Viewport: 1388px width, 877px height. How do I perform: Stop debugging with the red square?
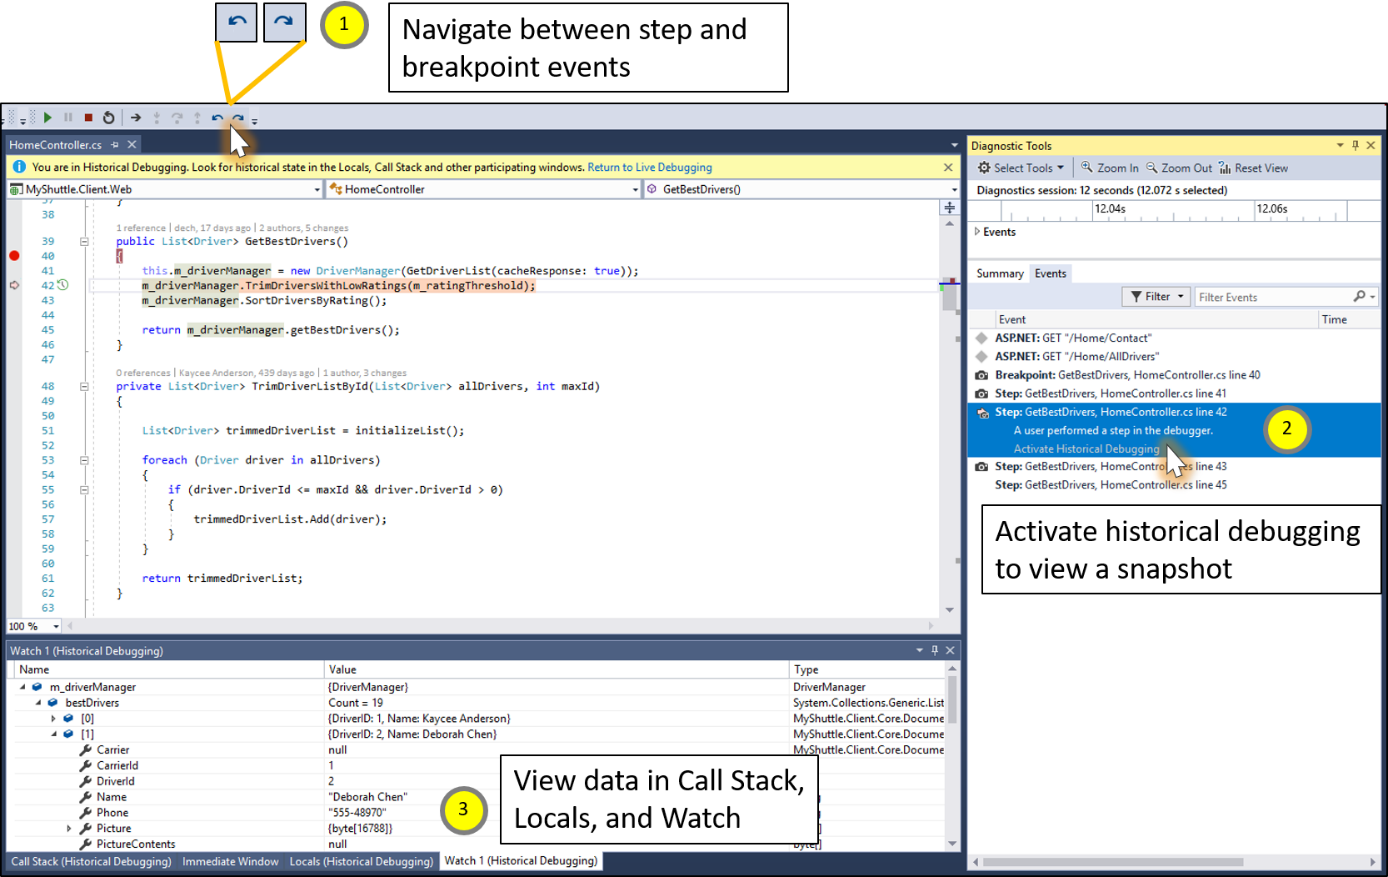pyautogui.click(x=88, y=118)
